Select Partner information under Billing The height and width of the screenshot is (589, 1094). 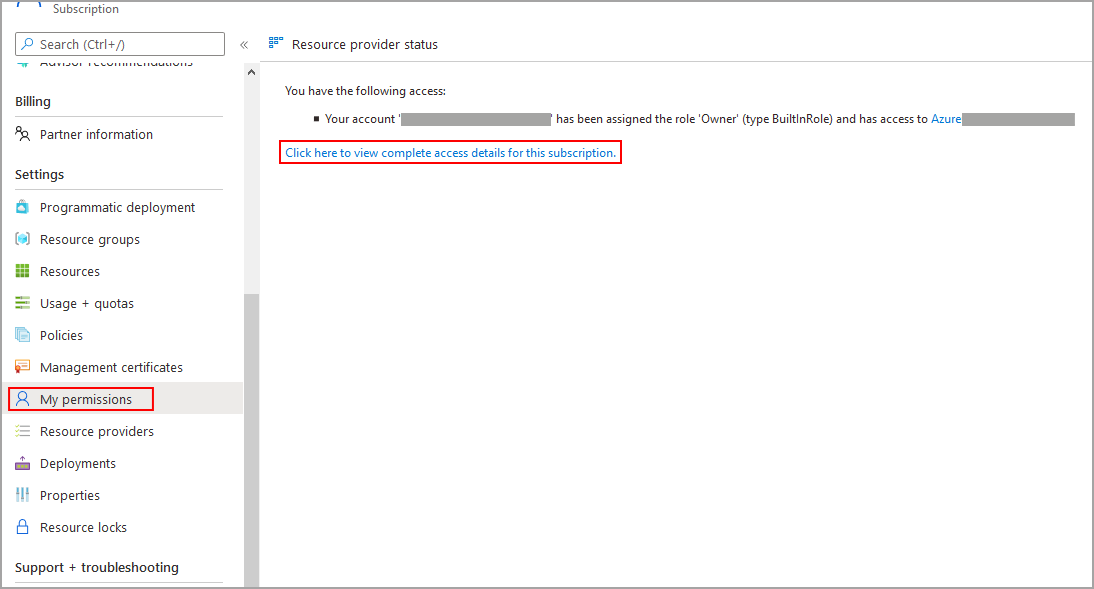[97, 134]
